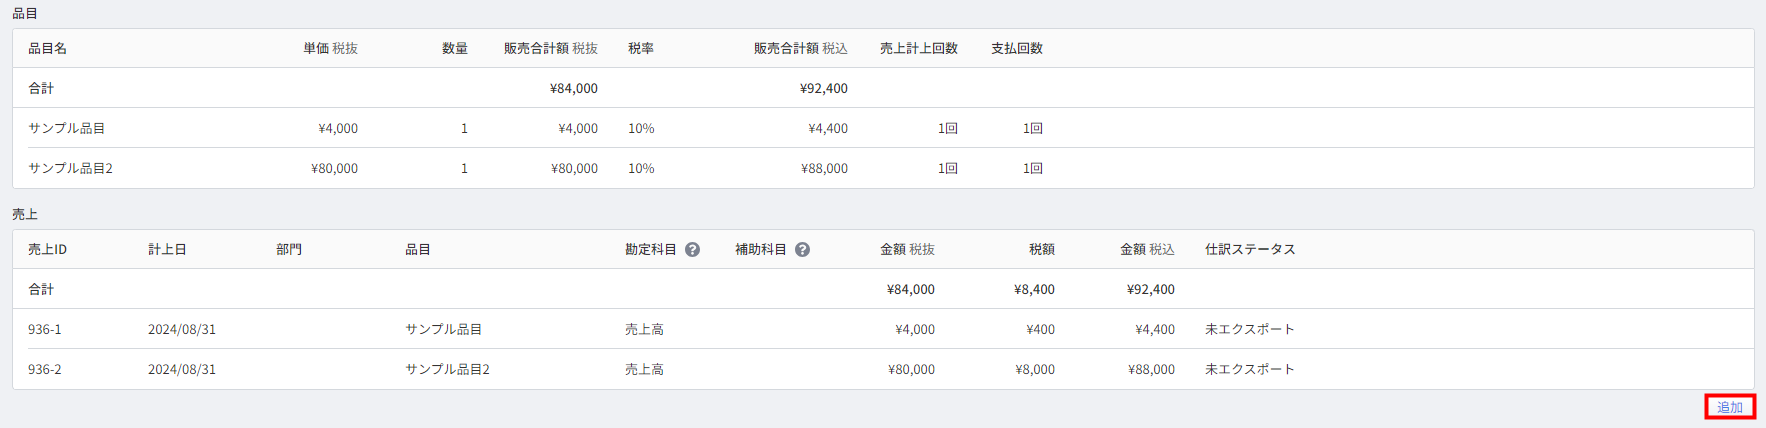The height and width of the screenshot is (428, 1766).
Task: Click the 仕訳ステータス column header
Action: click(1250, 249)
